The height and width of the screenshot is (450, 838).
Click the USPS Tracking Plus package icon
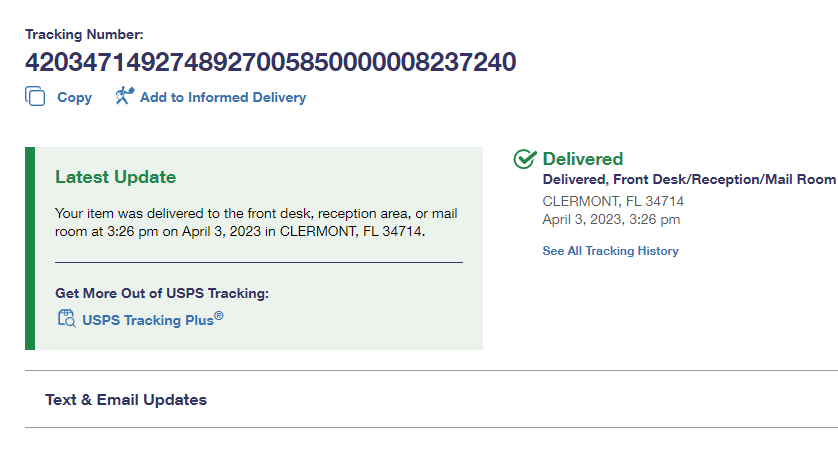coord(66,319)
